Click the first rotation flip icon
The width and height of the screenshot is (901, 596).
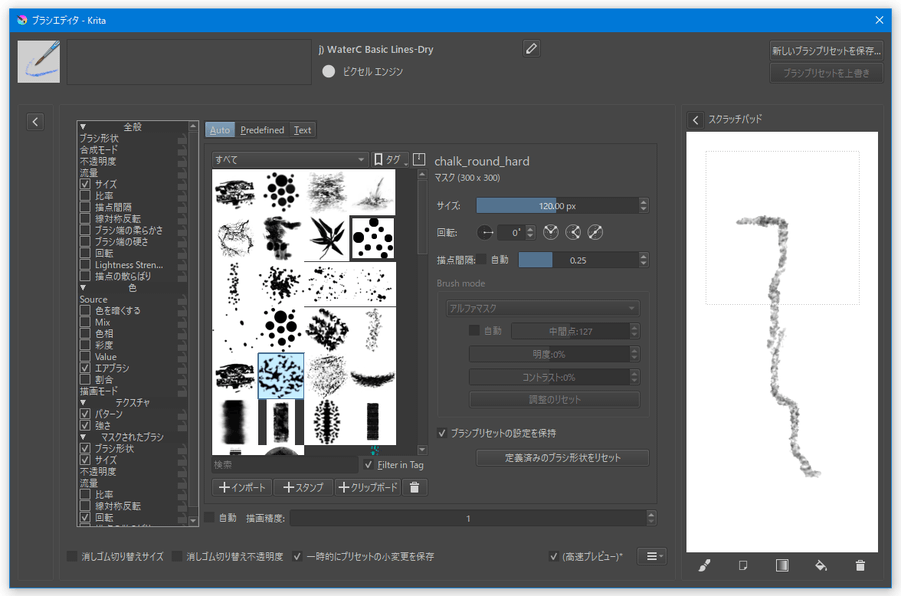point(550,232)
